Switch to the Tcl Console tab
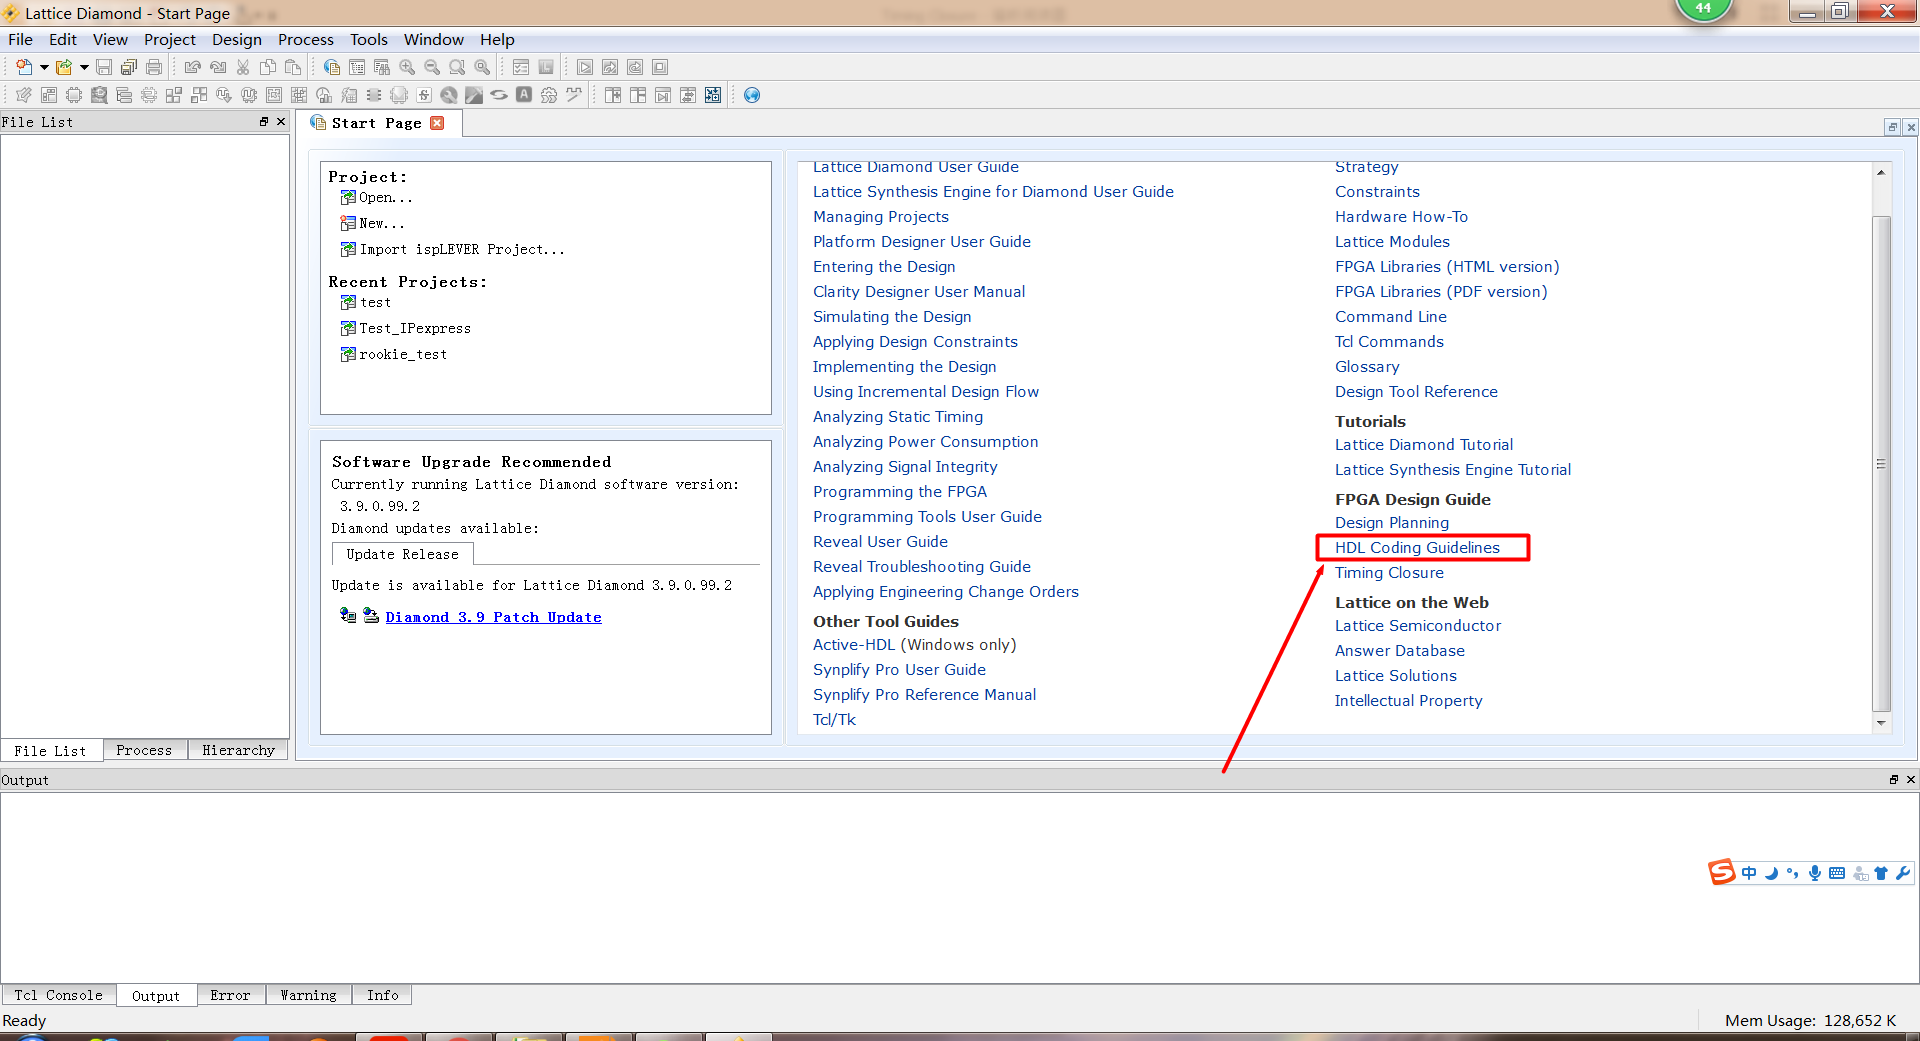This screenshot has height=1041, width=1920. coord(58,995)
